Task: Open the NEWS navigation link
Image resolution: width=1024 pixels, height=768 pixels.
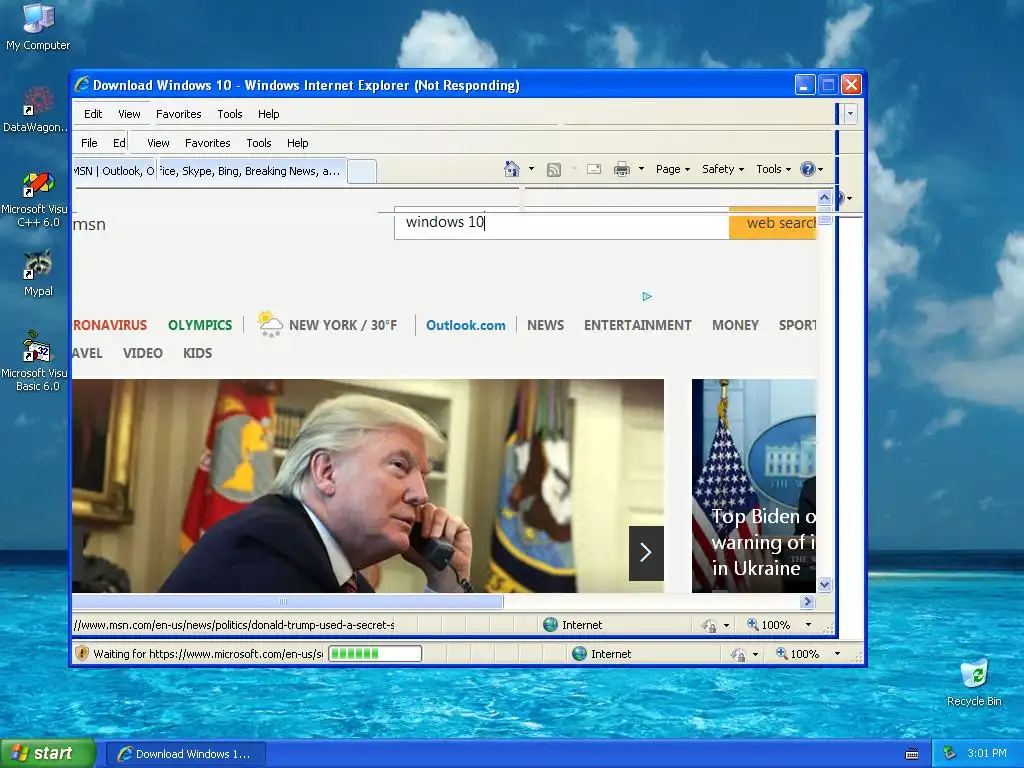Action: click(x=545, y=325)
